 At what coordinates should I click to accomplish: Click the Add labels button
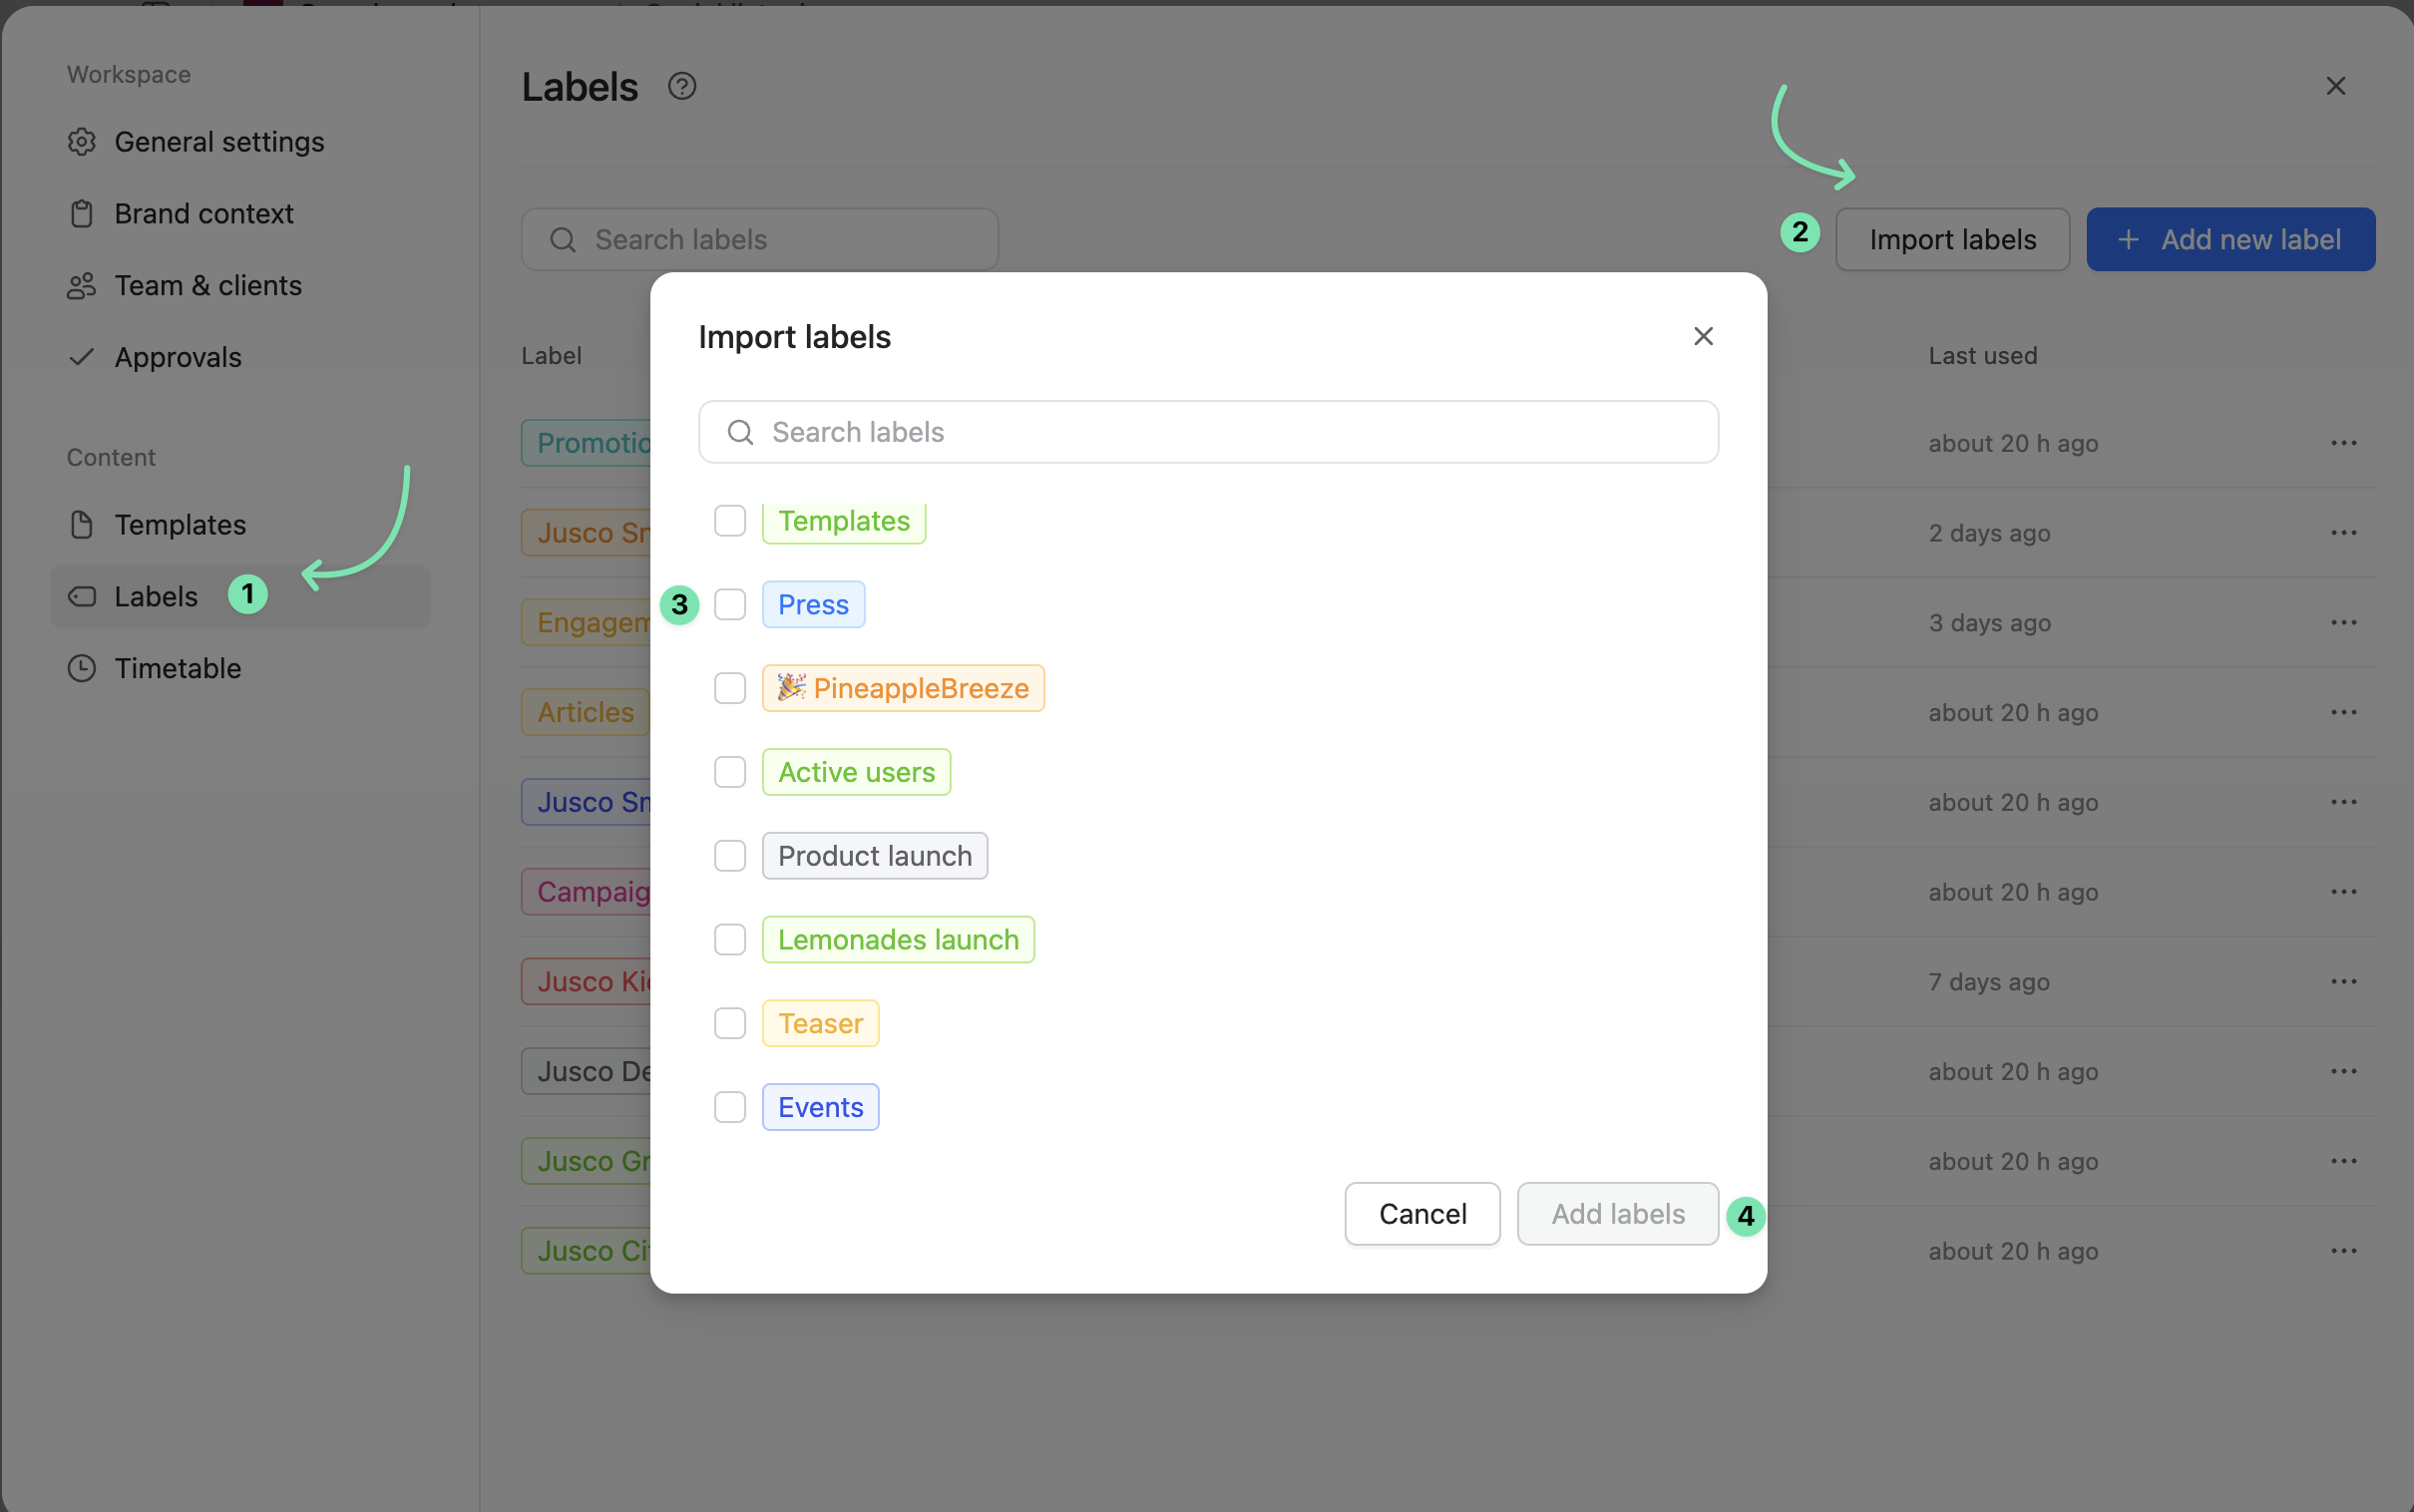(1618, 1214)
